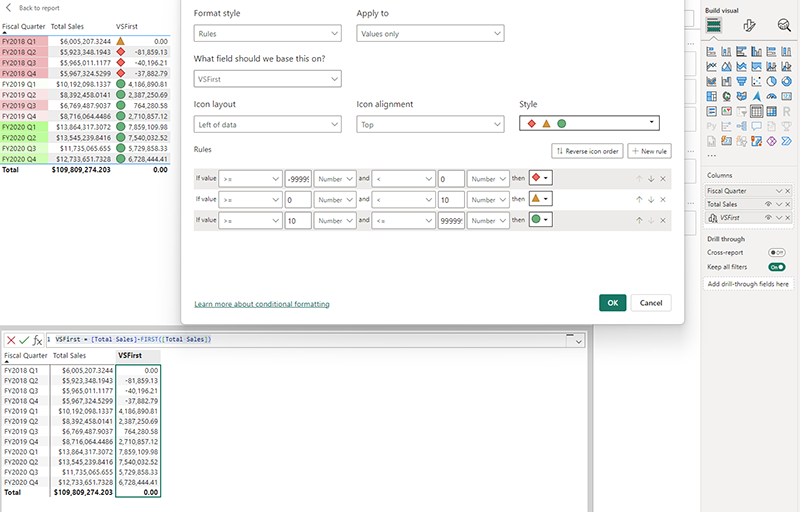
Task: Open Fiscal Quarter field options chevron
Action: click(x=779, y=191)
